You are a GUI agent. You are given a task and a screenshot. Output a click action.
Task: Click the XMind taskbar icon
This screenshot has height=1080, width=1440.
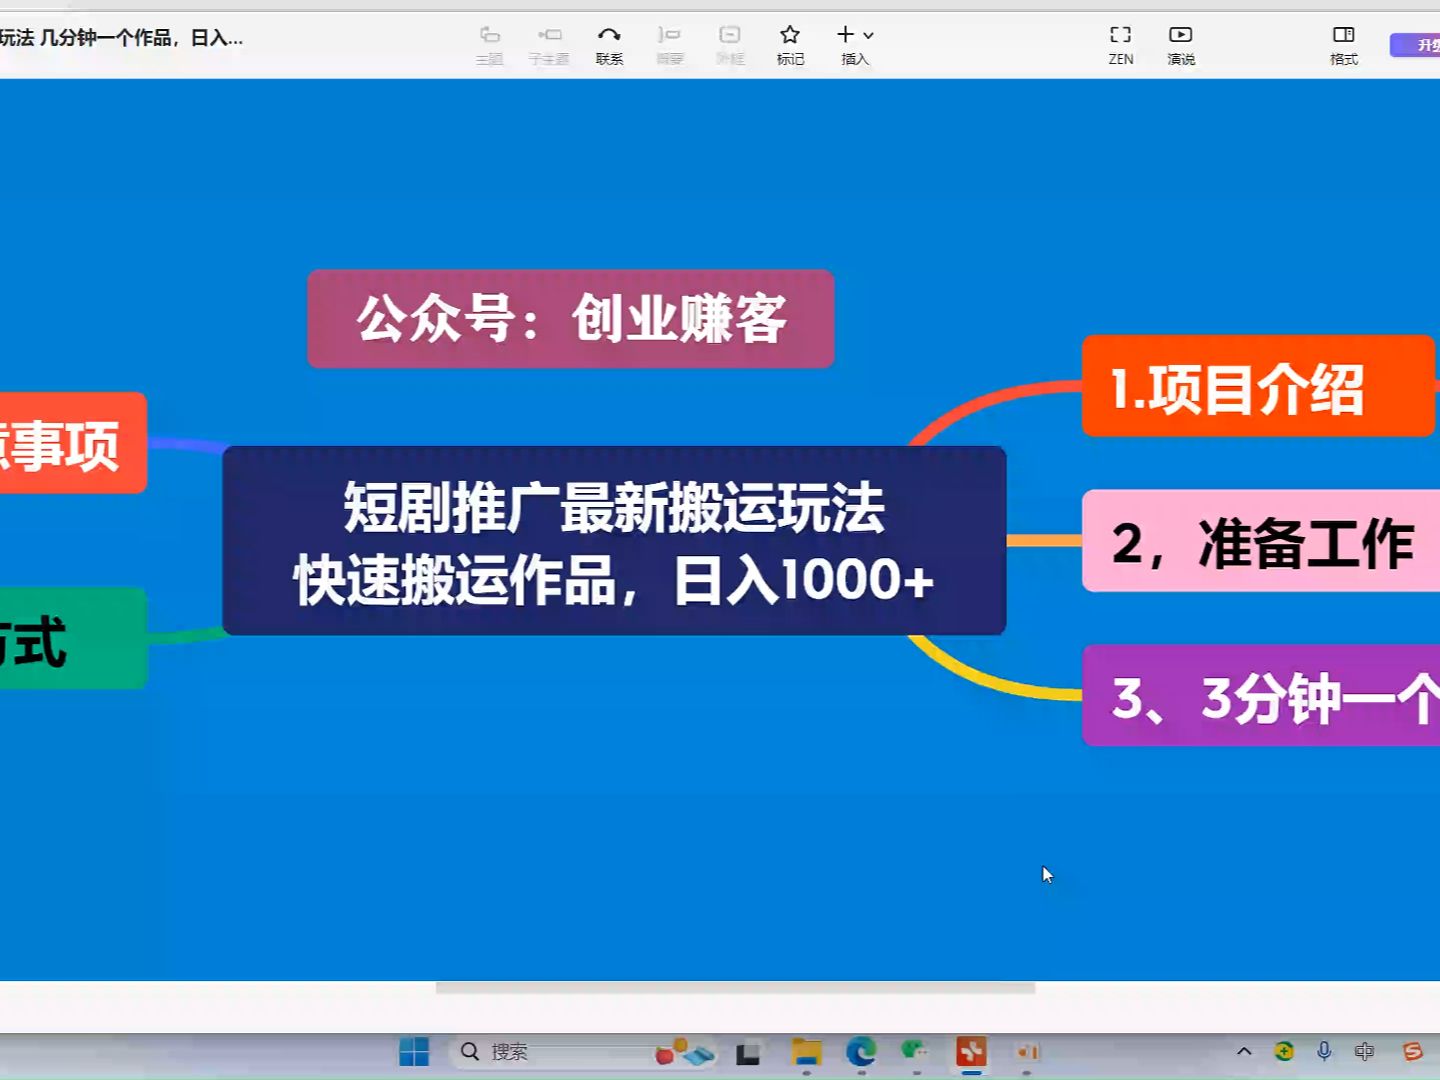[x=971, y=1052]
